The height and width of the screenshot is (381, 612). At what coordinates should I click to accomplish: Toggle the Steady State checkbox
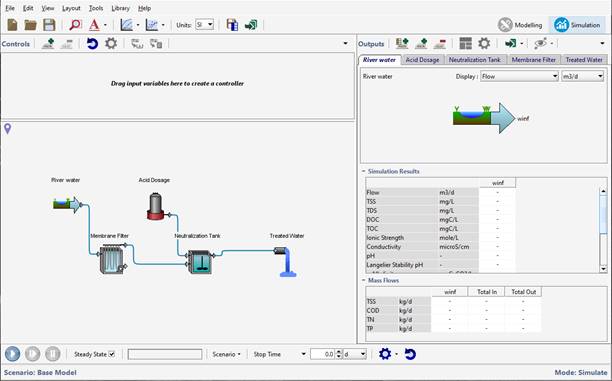(x=112, y=354)
